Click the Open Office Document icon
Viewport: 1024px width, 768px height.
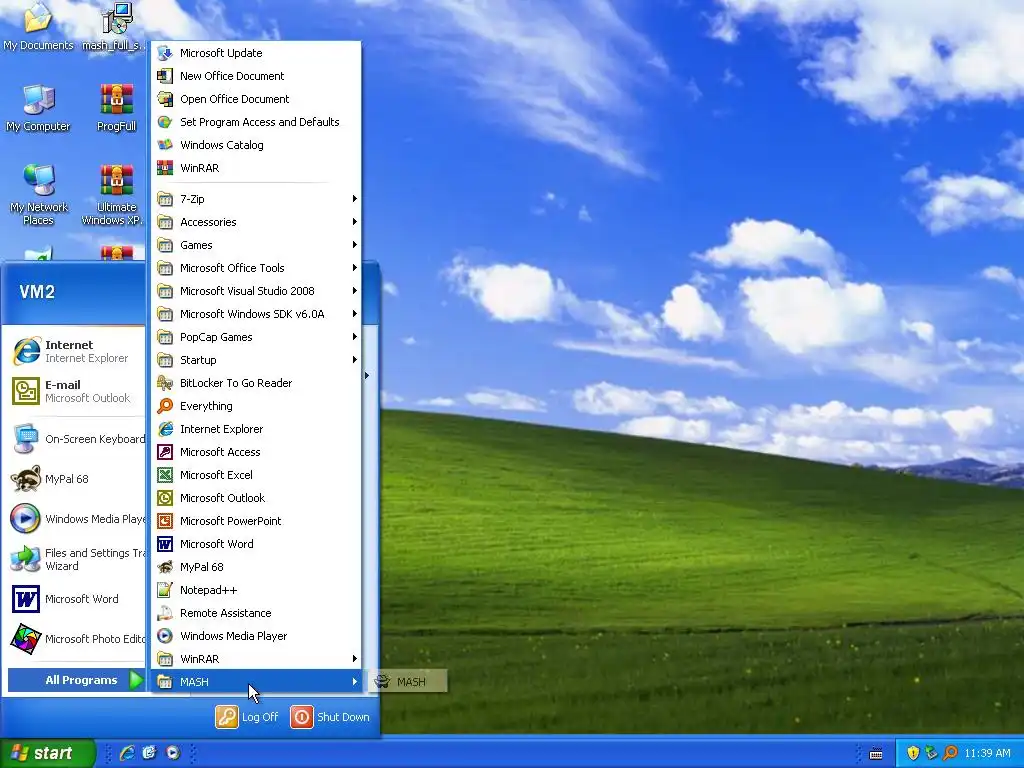pos(165,99)
